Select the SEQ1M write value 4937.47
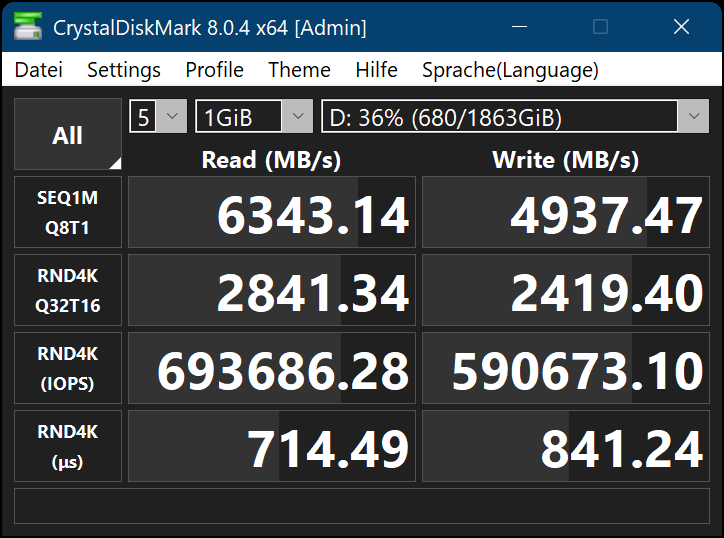This screenshot has width=724, height=538. (x=566, y=212)
